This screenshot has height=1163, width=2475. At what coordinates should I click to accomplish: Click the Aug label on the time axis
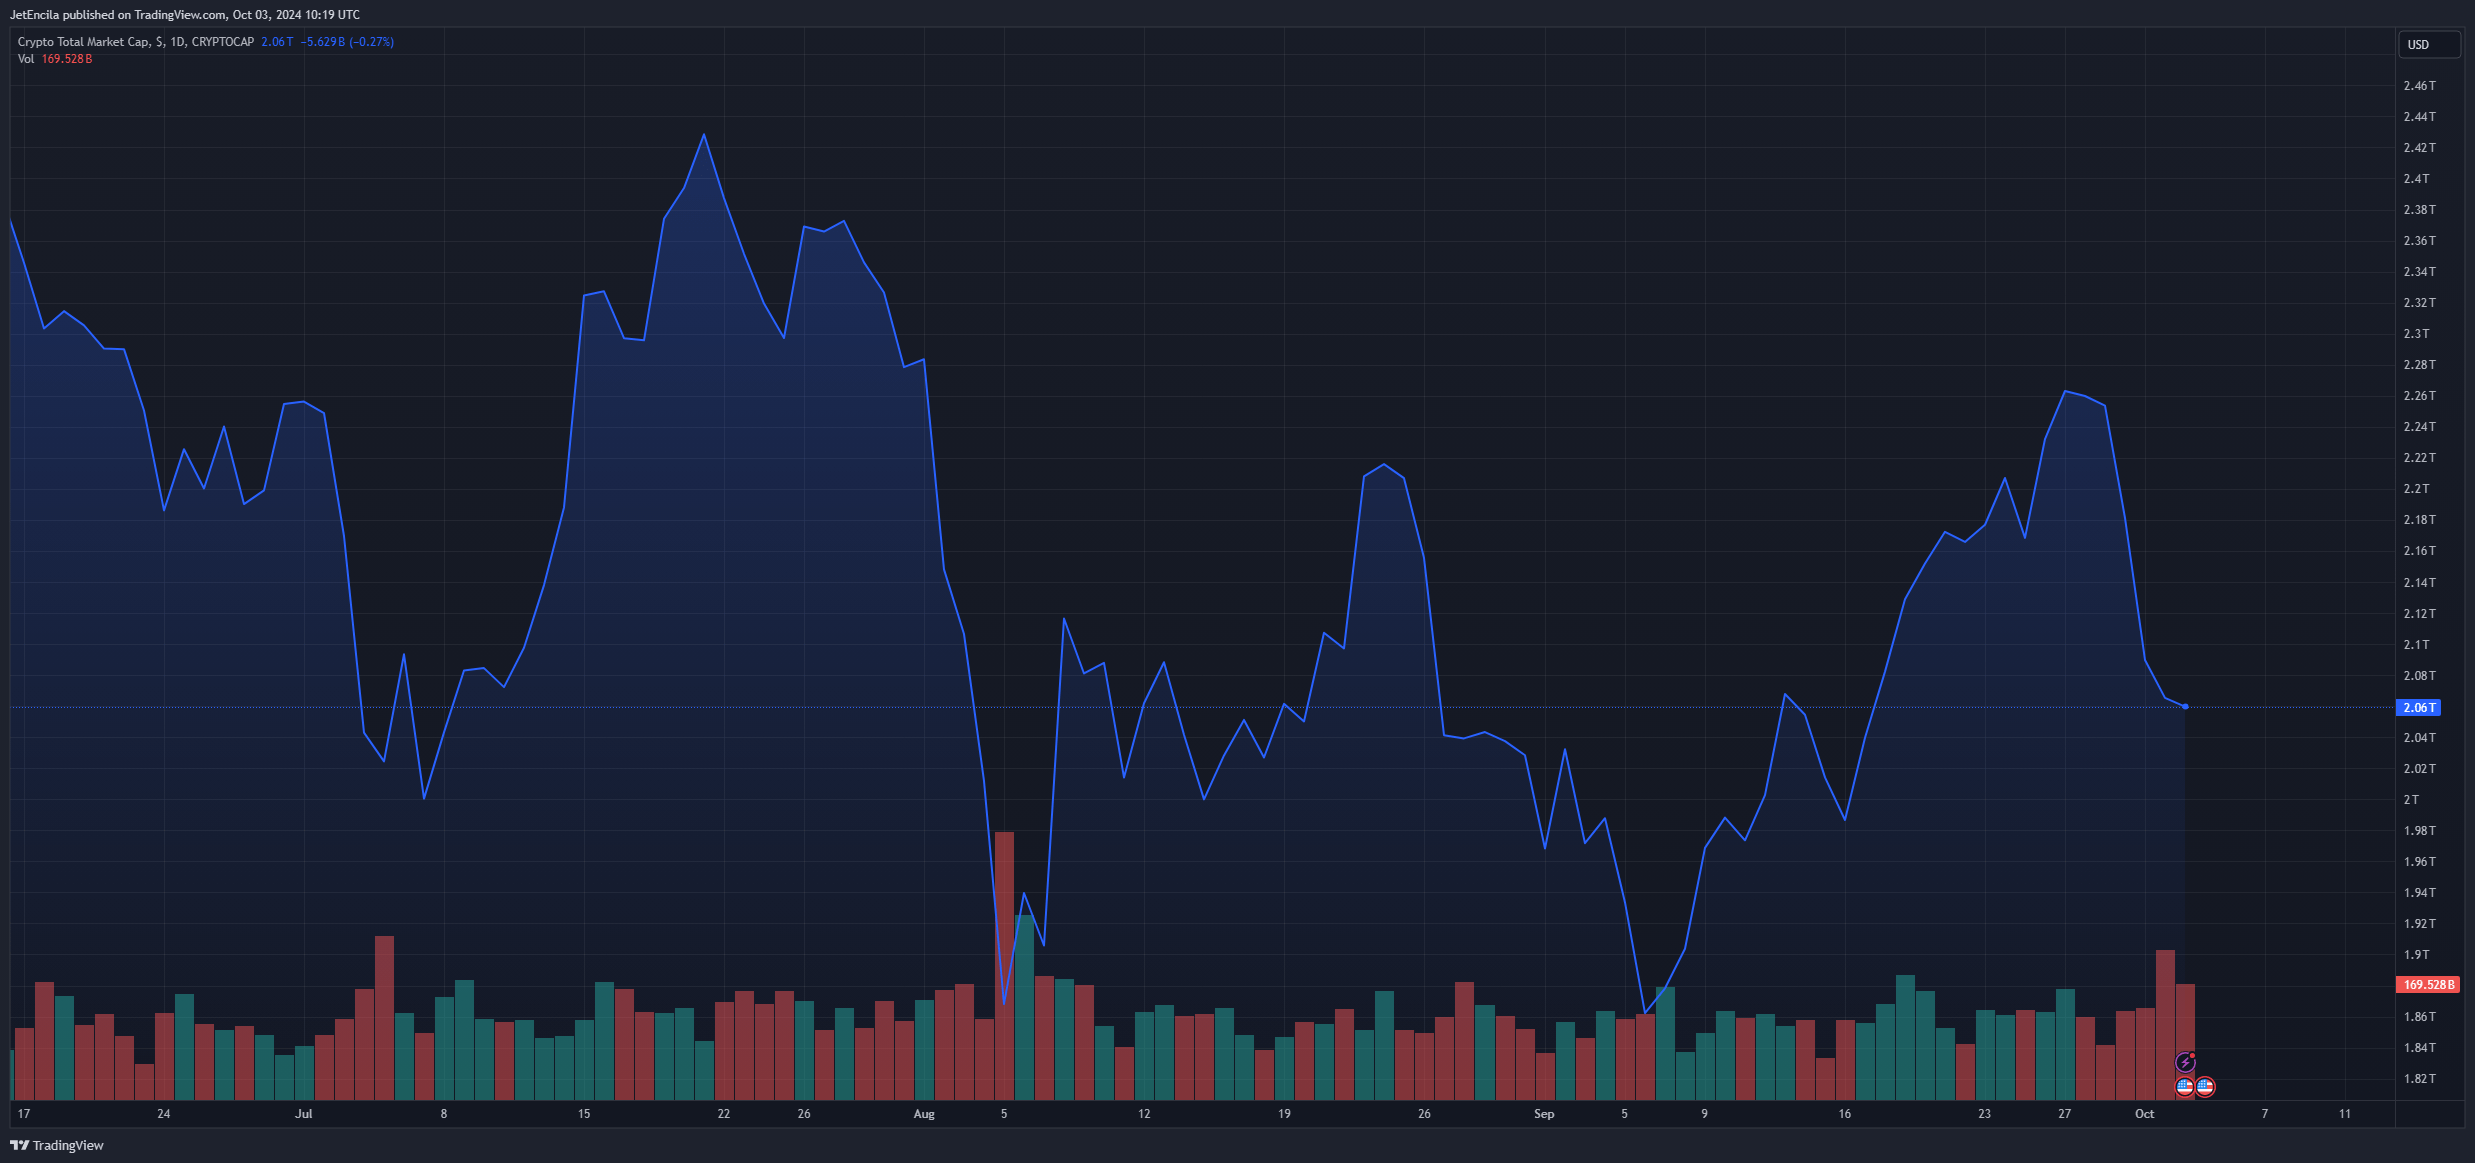pyautogui.click(x=924, y=1114)
